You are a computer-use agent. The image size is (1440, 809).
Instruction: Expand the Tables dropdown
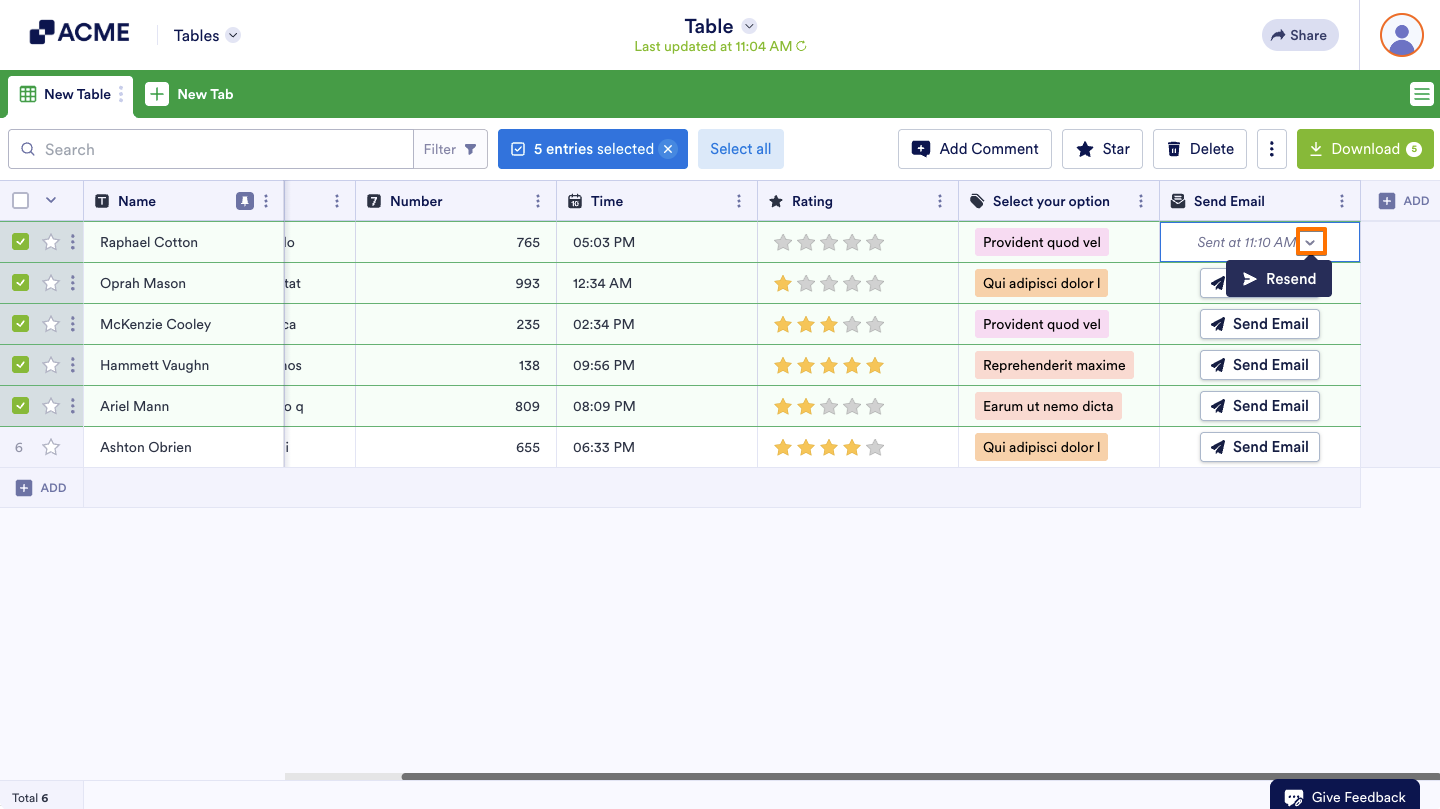[233, 35]
